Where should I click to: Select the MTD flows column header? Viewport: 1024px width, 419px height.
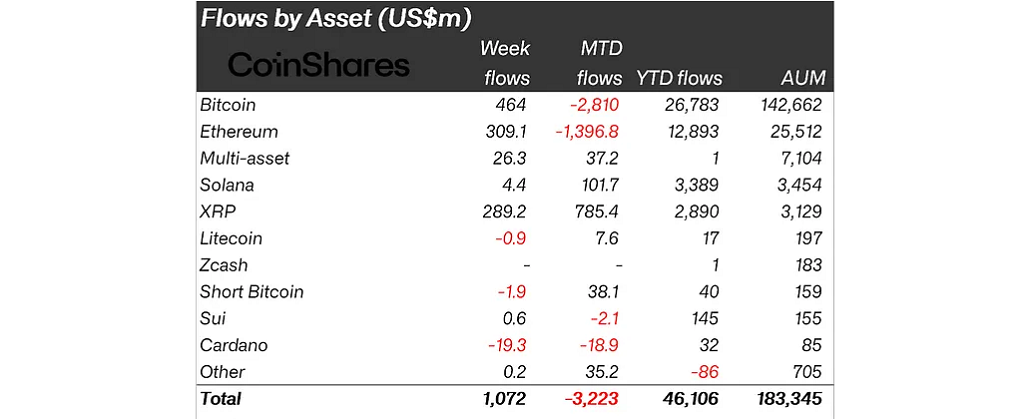(x=603, y=62)
